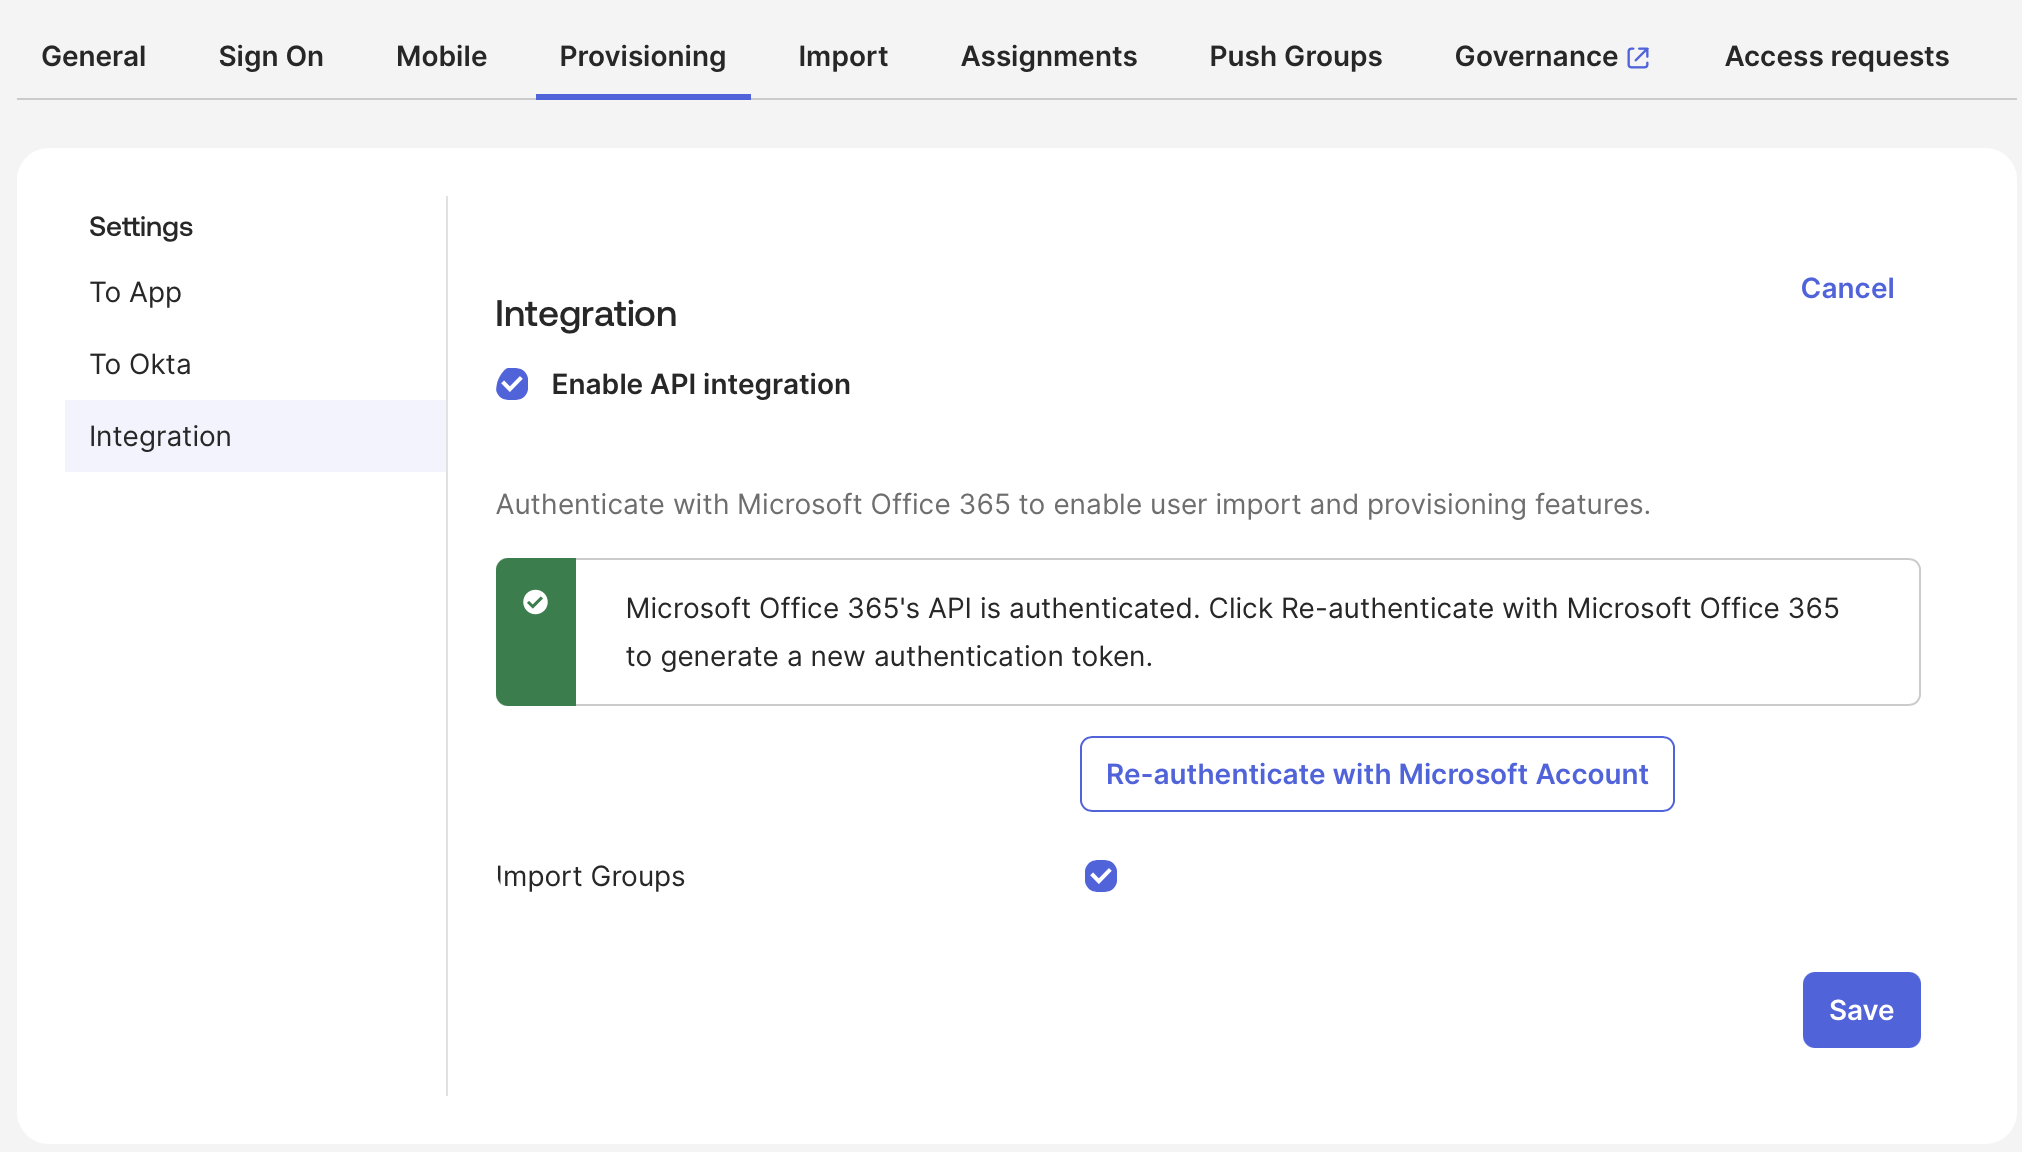The width and height of the screenshot is (2022, 1152).
Task: Open the Assignments tab
Action: pyautogui.click(x=1049, y=56)
